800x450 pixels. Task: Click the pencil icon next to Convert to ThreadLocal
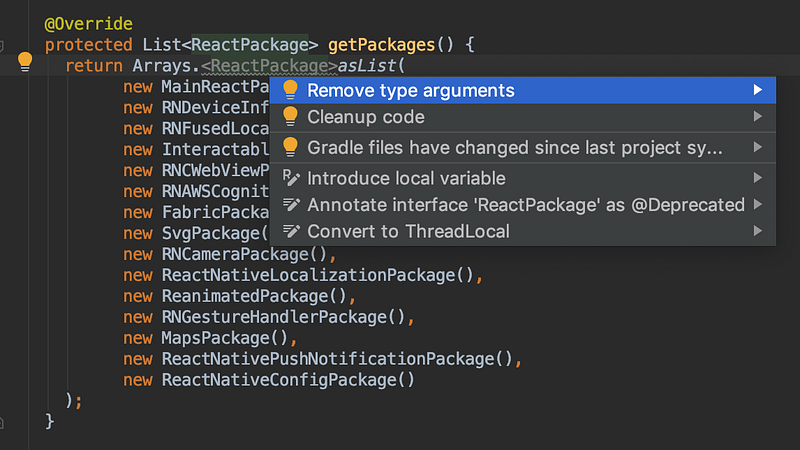291,231
